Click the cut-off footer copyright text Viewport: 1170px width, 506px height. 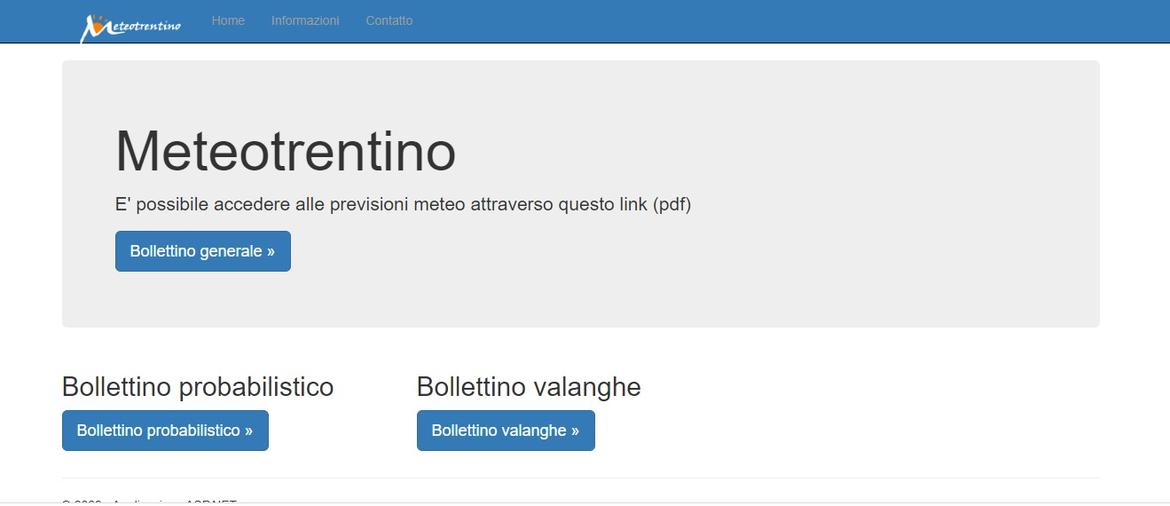149,502
